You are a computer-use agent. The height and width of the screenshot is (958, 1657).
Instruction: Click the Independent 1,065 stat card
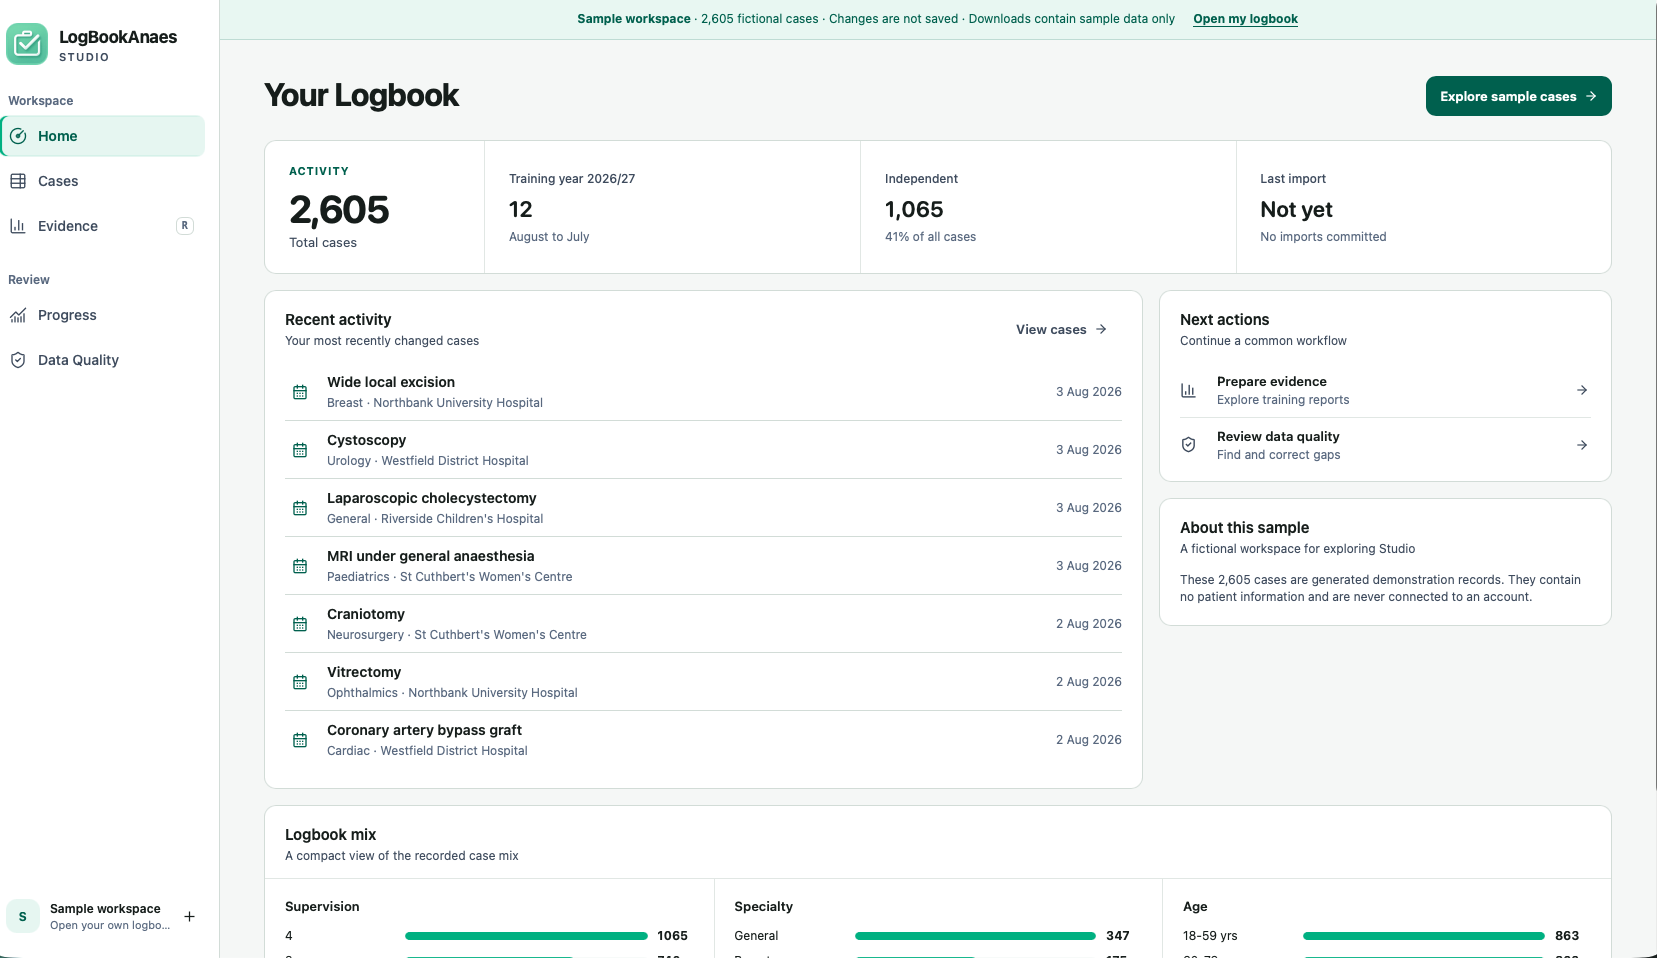click(1049, 207)
